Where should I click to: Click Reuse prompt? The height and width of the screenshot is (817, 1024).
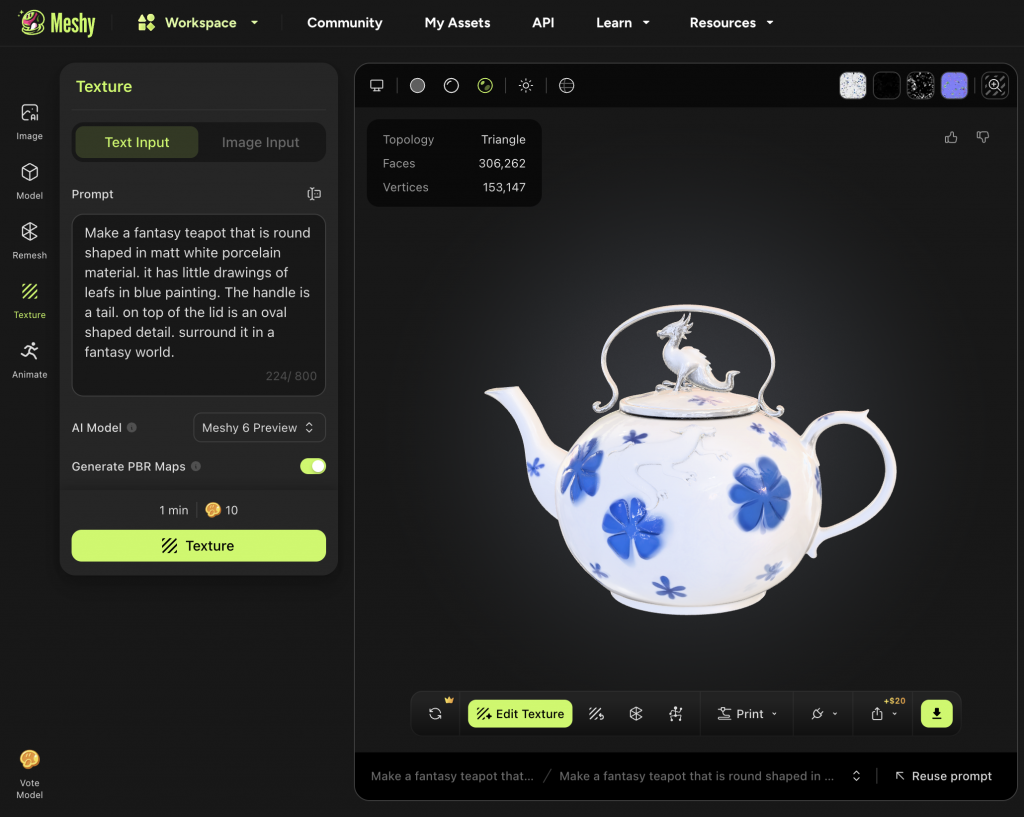(x=943, y=776)
